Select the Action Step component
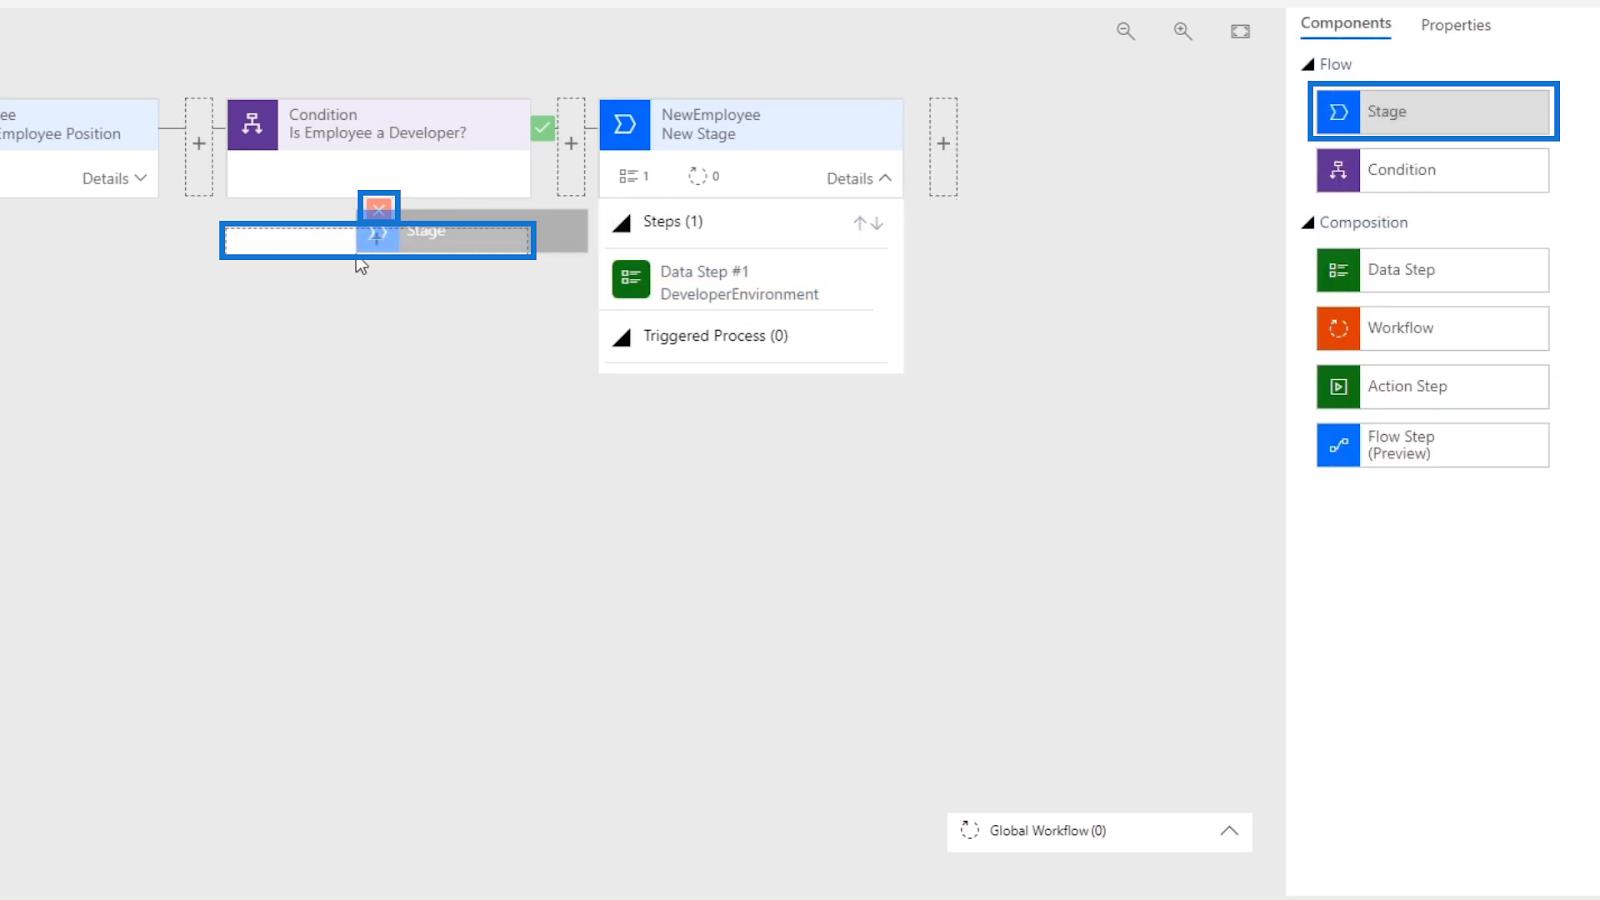 [1433, 386]
